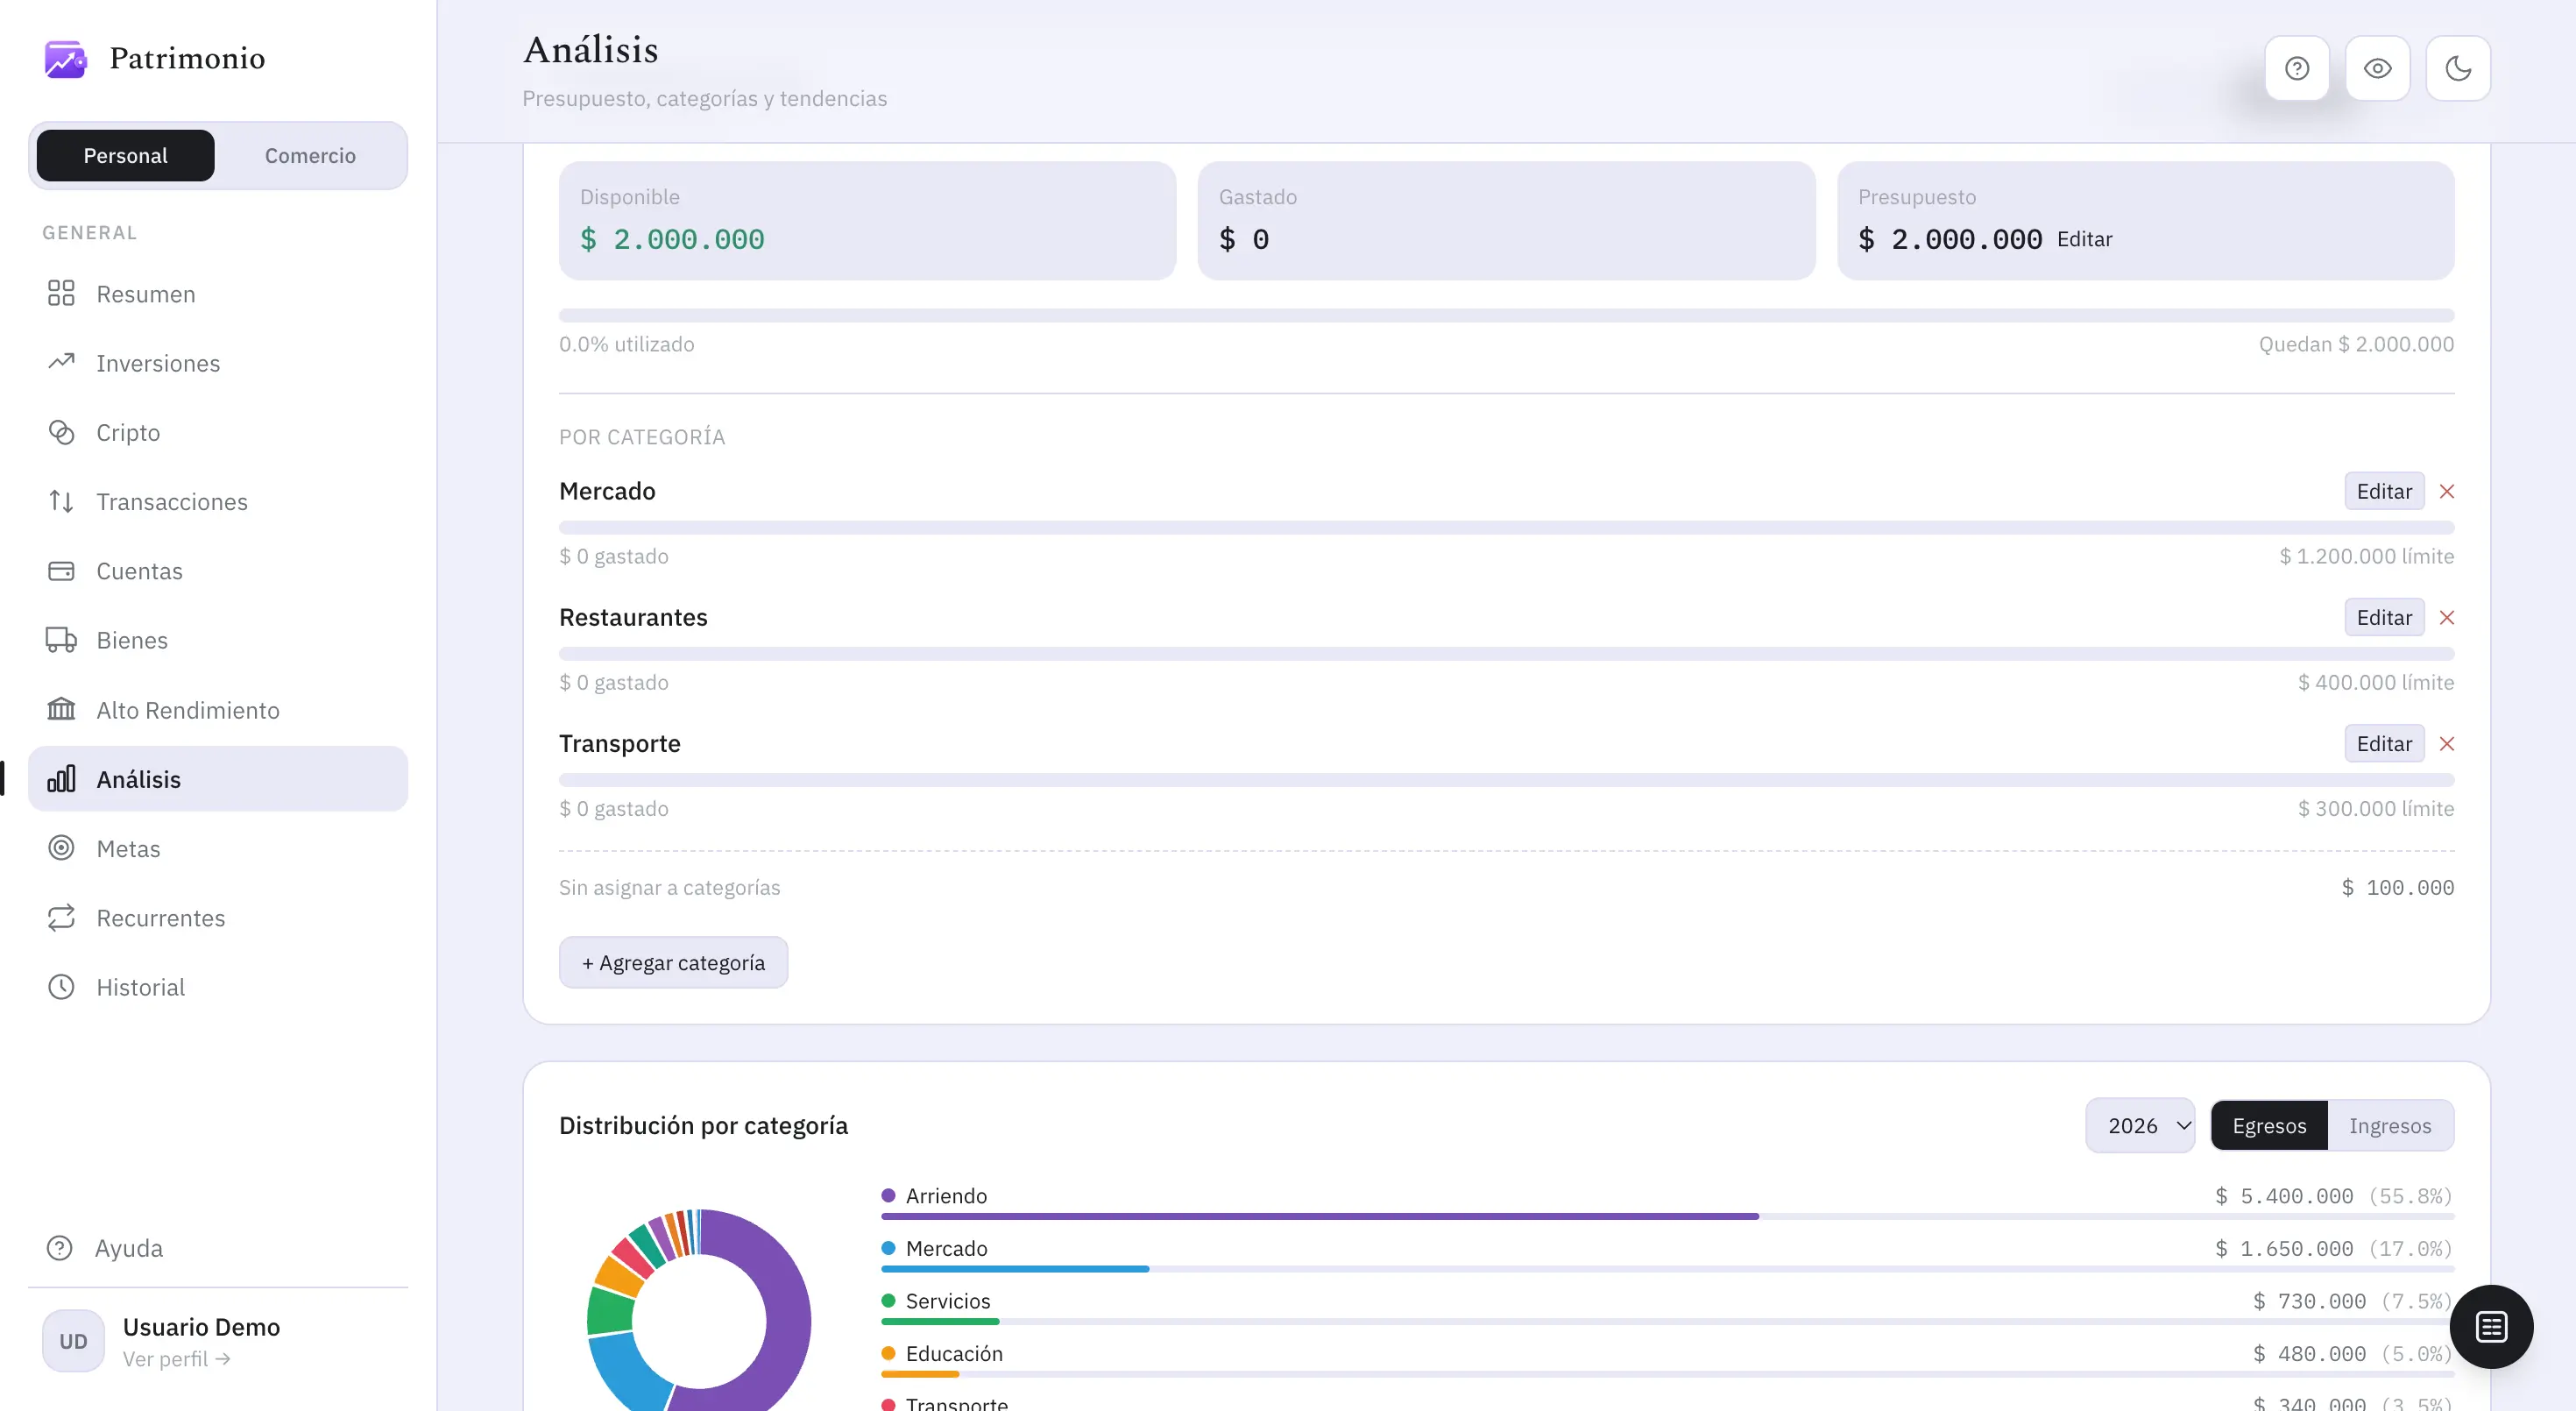The width and height of the screenshot is (2576, 1411).
Task: Expand the 2026 year dropdown
Action: (x=2140, y=1125)
